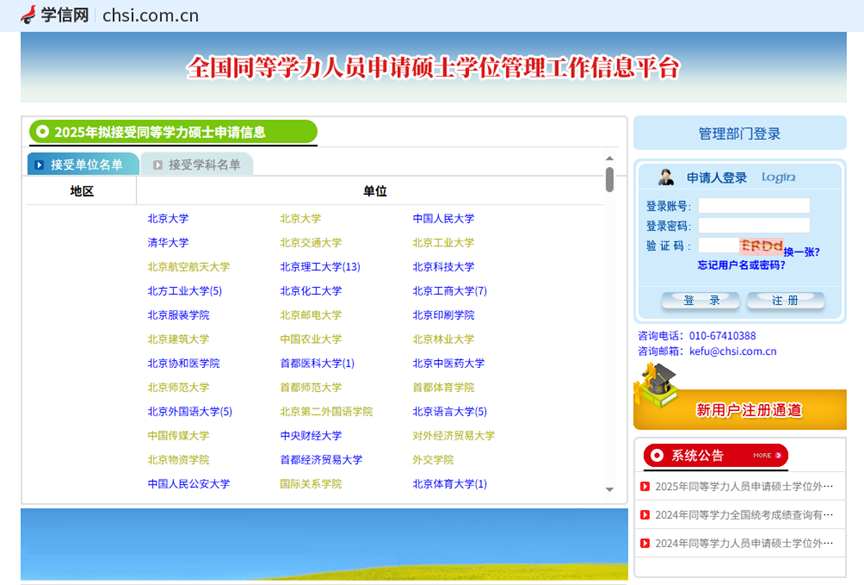The image size is (864, 585).
Task: Open the 管理部门登录 page
Action: pyautogui.click(x=739, y=133)
